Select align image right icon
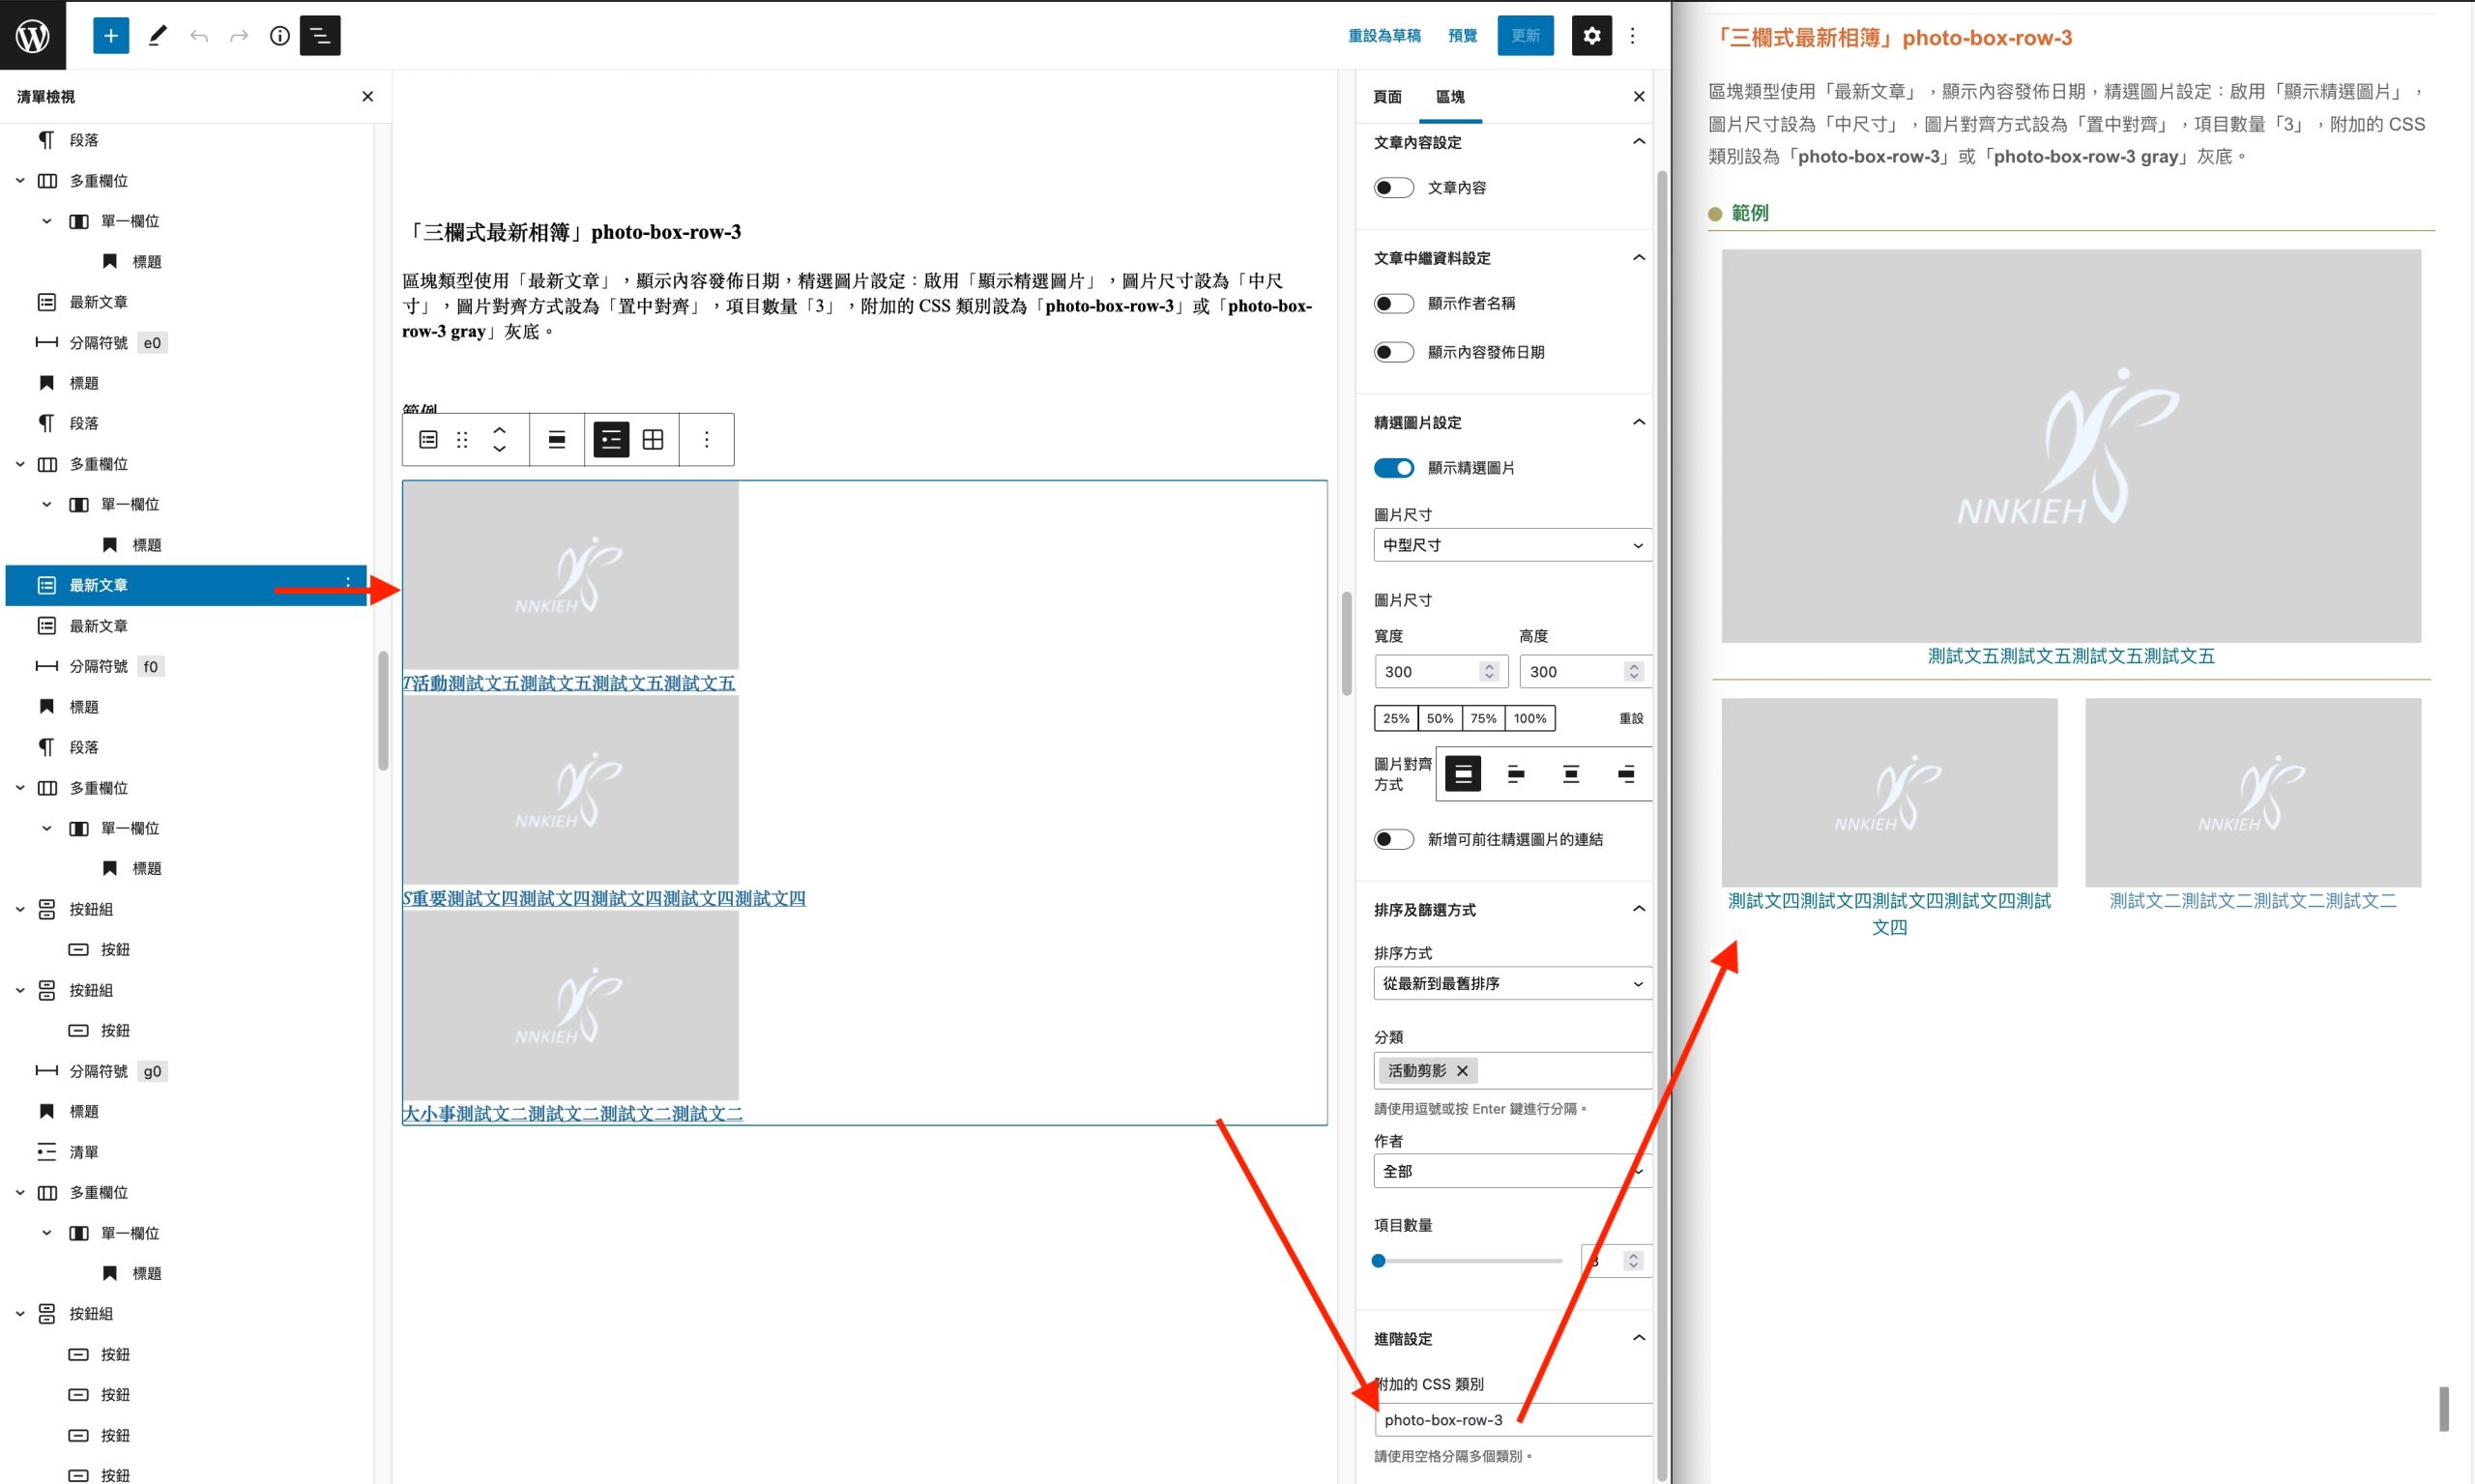This screenshot has height=1484, width=2475. click(x=1626, y=773)
